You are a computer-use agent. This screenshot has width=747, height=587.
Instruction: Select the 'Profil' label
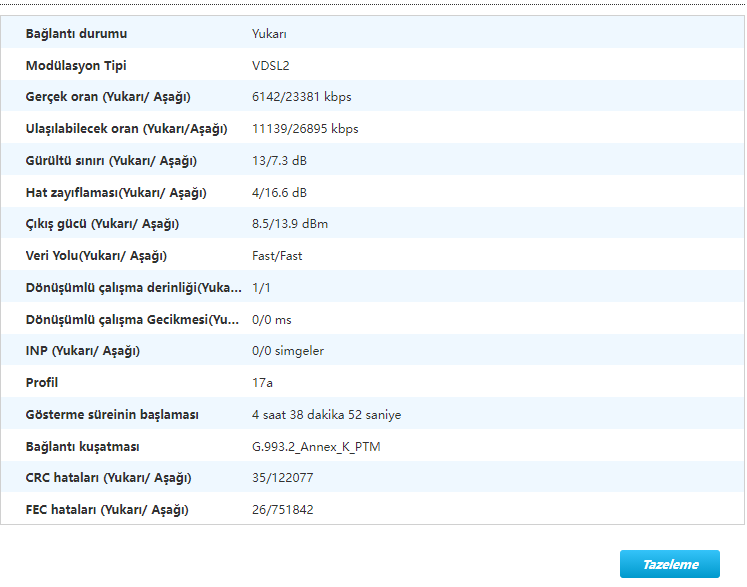[x=41, y=383]
